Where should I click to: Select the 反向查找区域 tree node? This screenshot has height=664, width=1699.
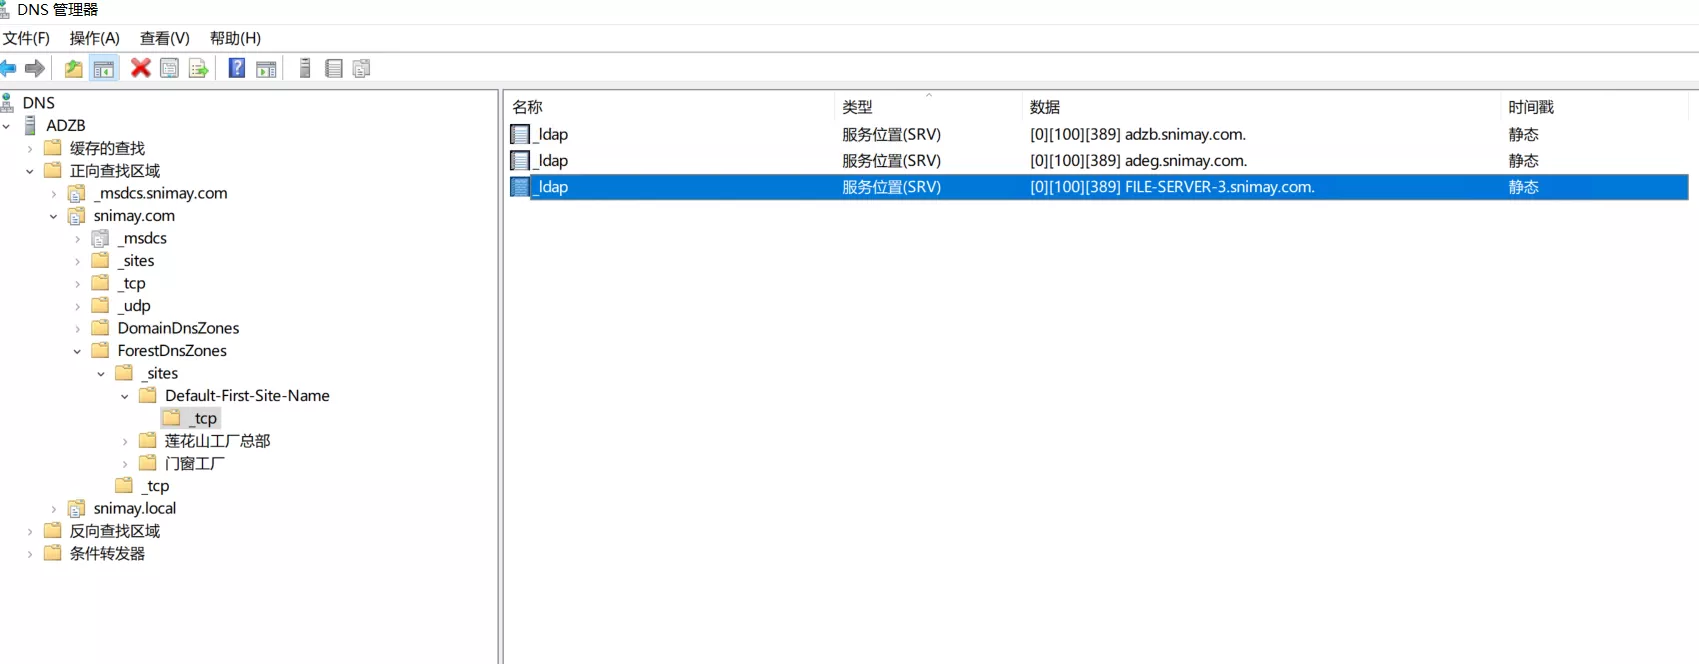coord(114,531)
